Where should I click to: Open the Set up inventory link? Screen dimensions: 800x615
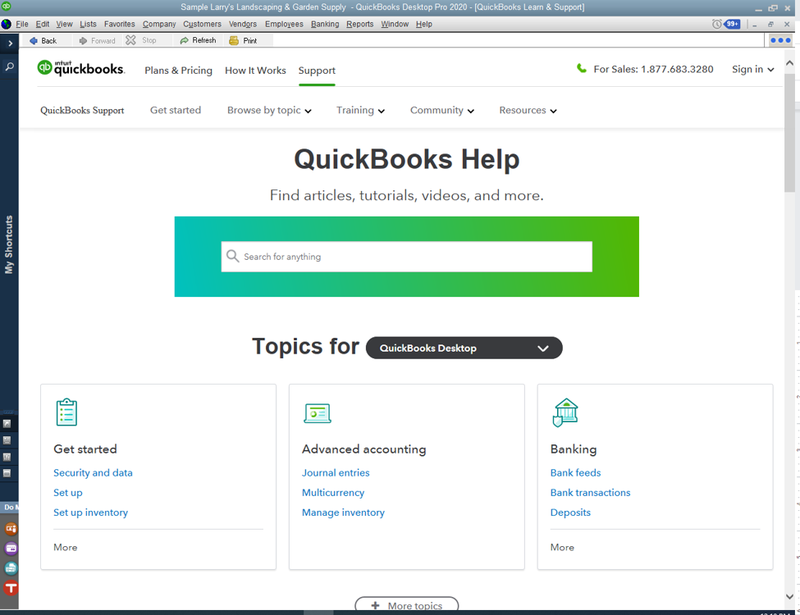(x=91, y=512)
